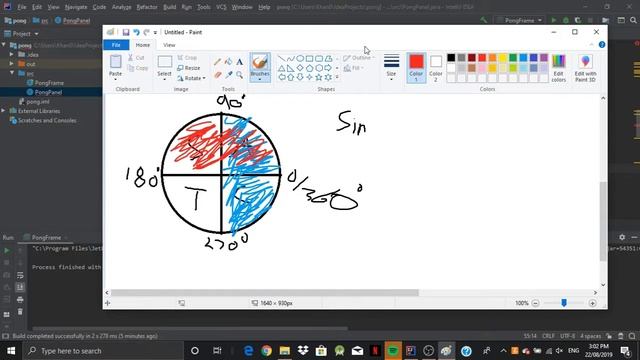Viewport: 640px width, 360px height.
Task: Open the Windows notification center icon
Action: 625,351
